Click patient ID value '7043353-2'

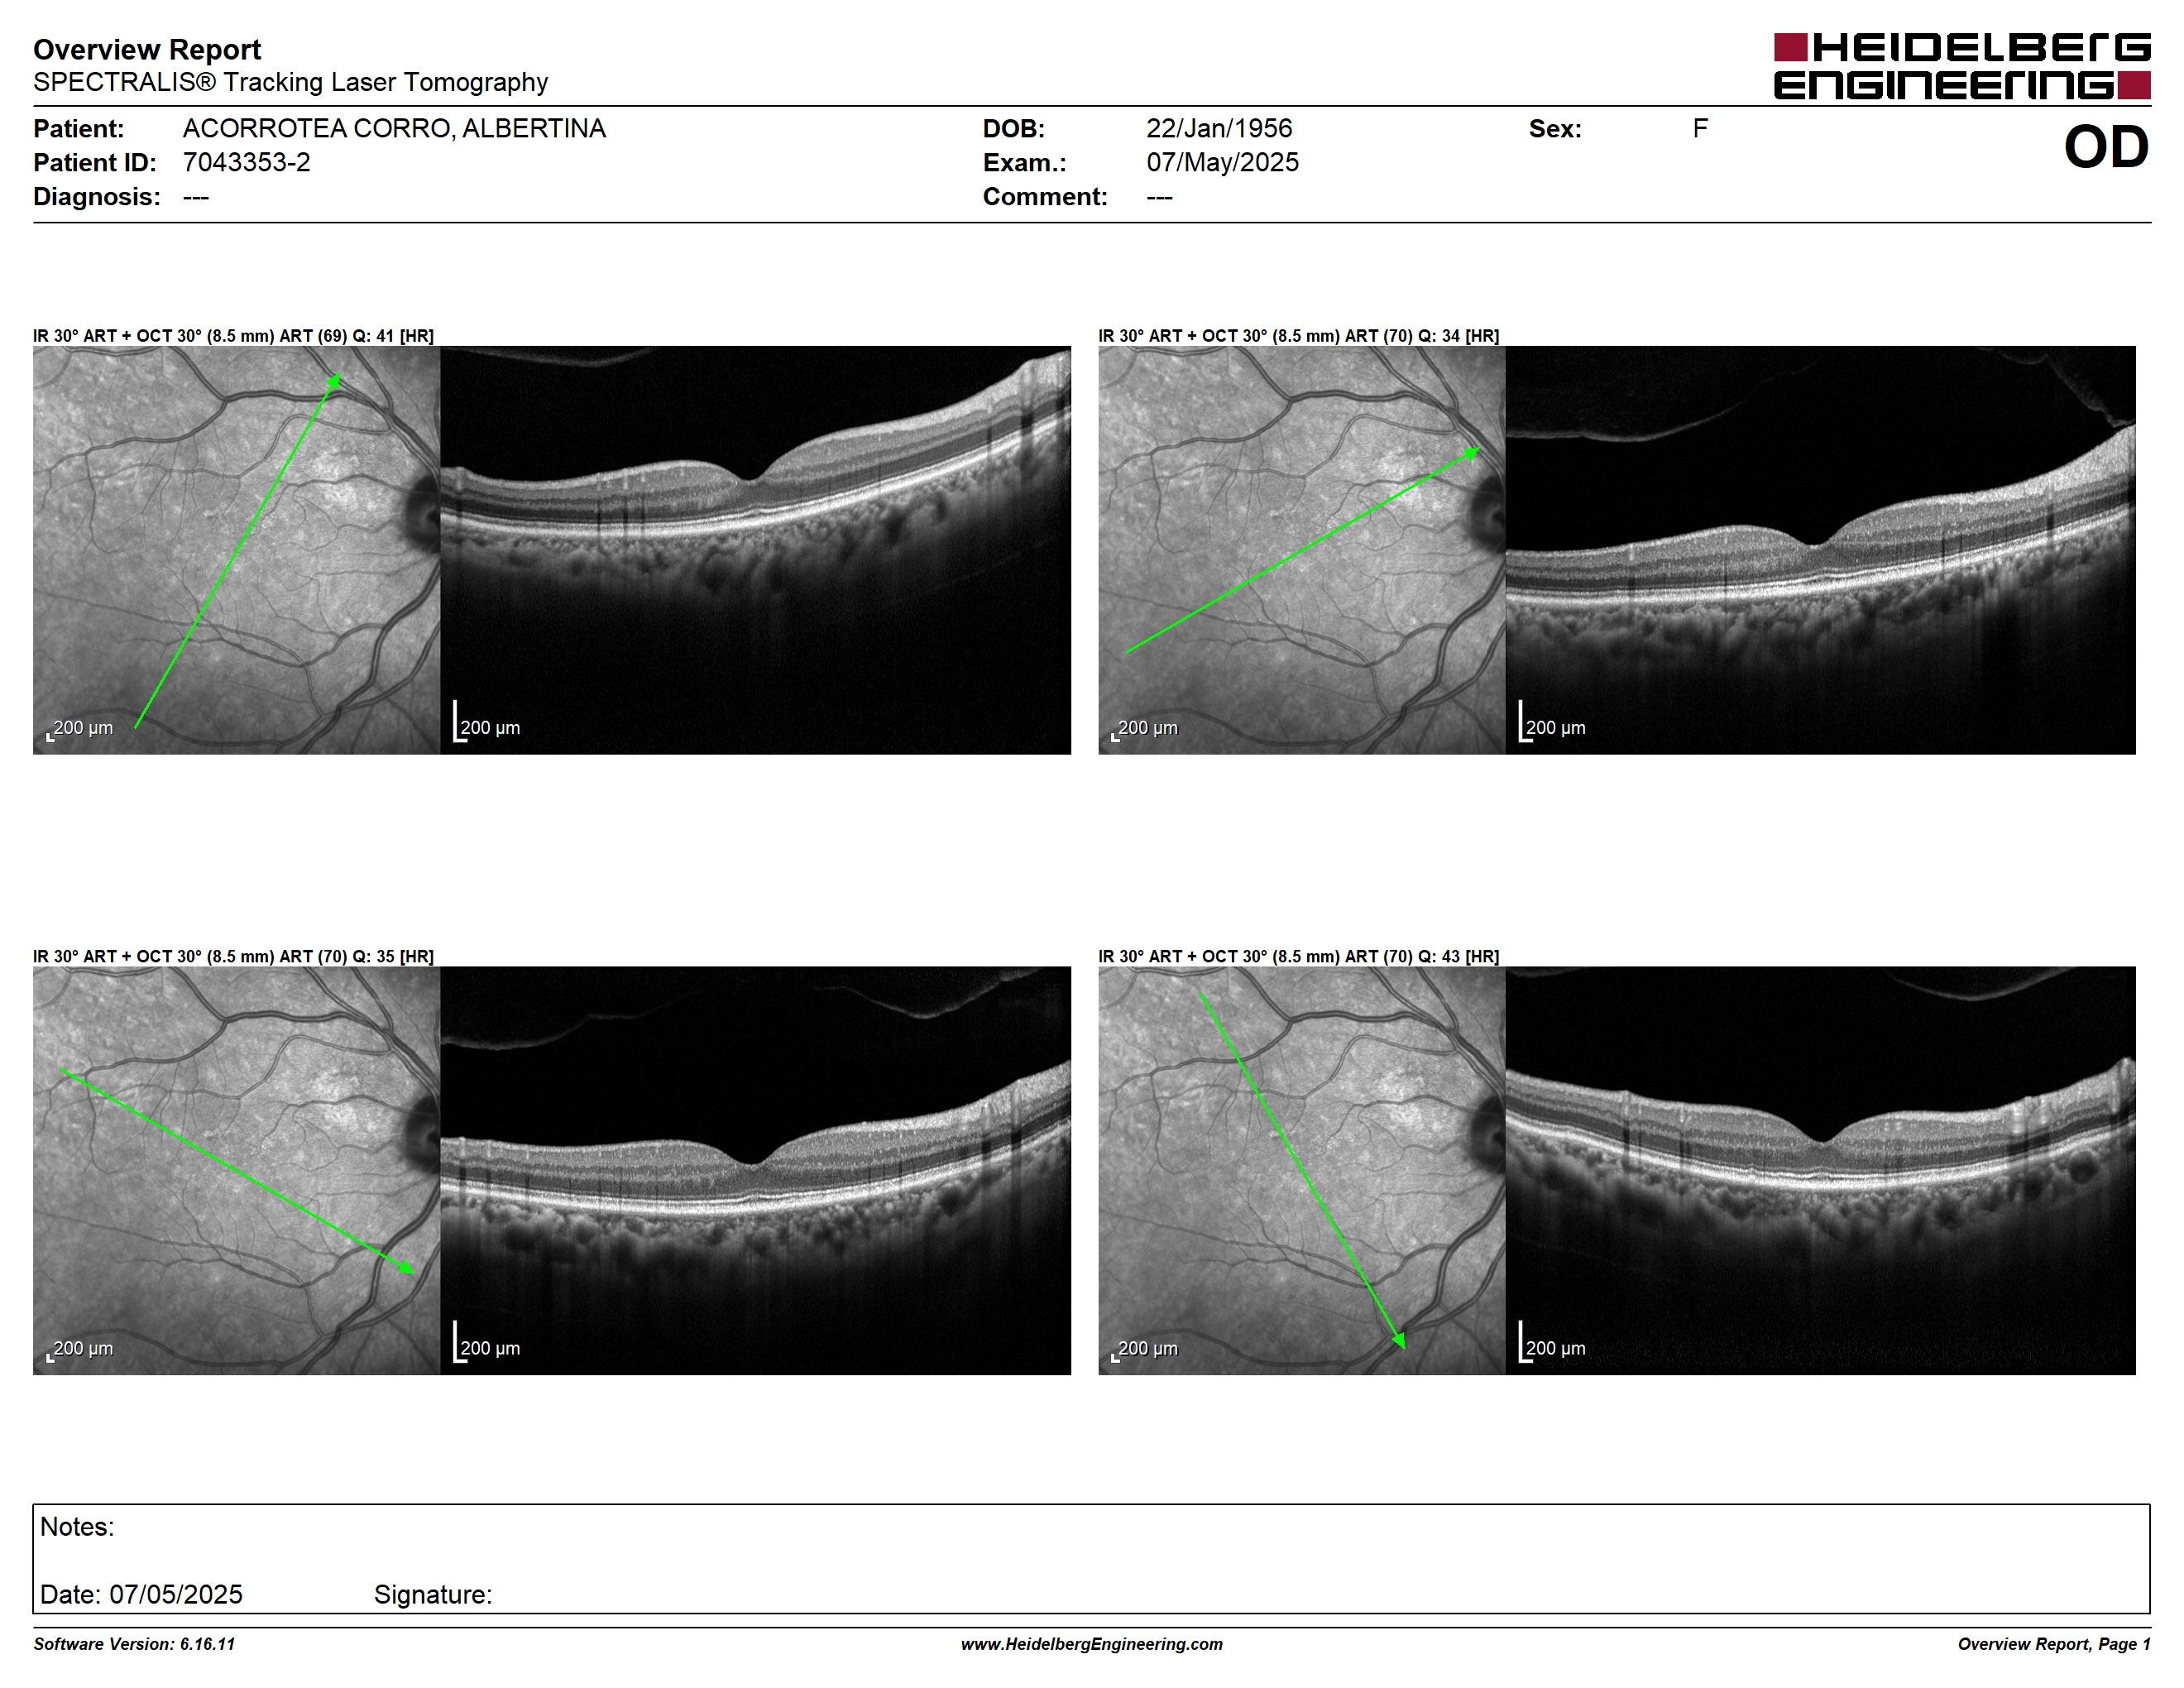246,163
